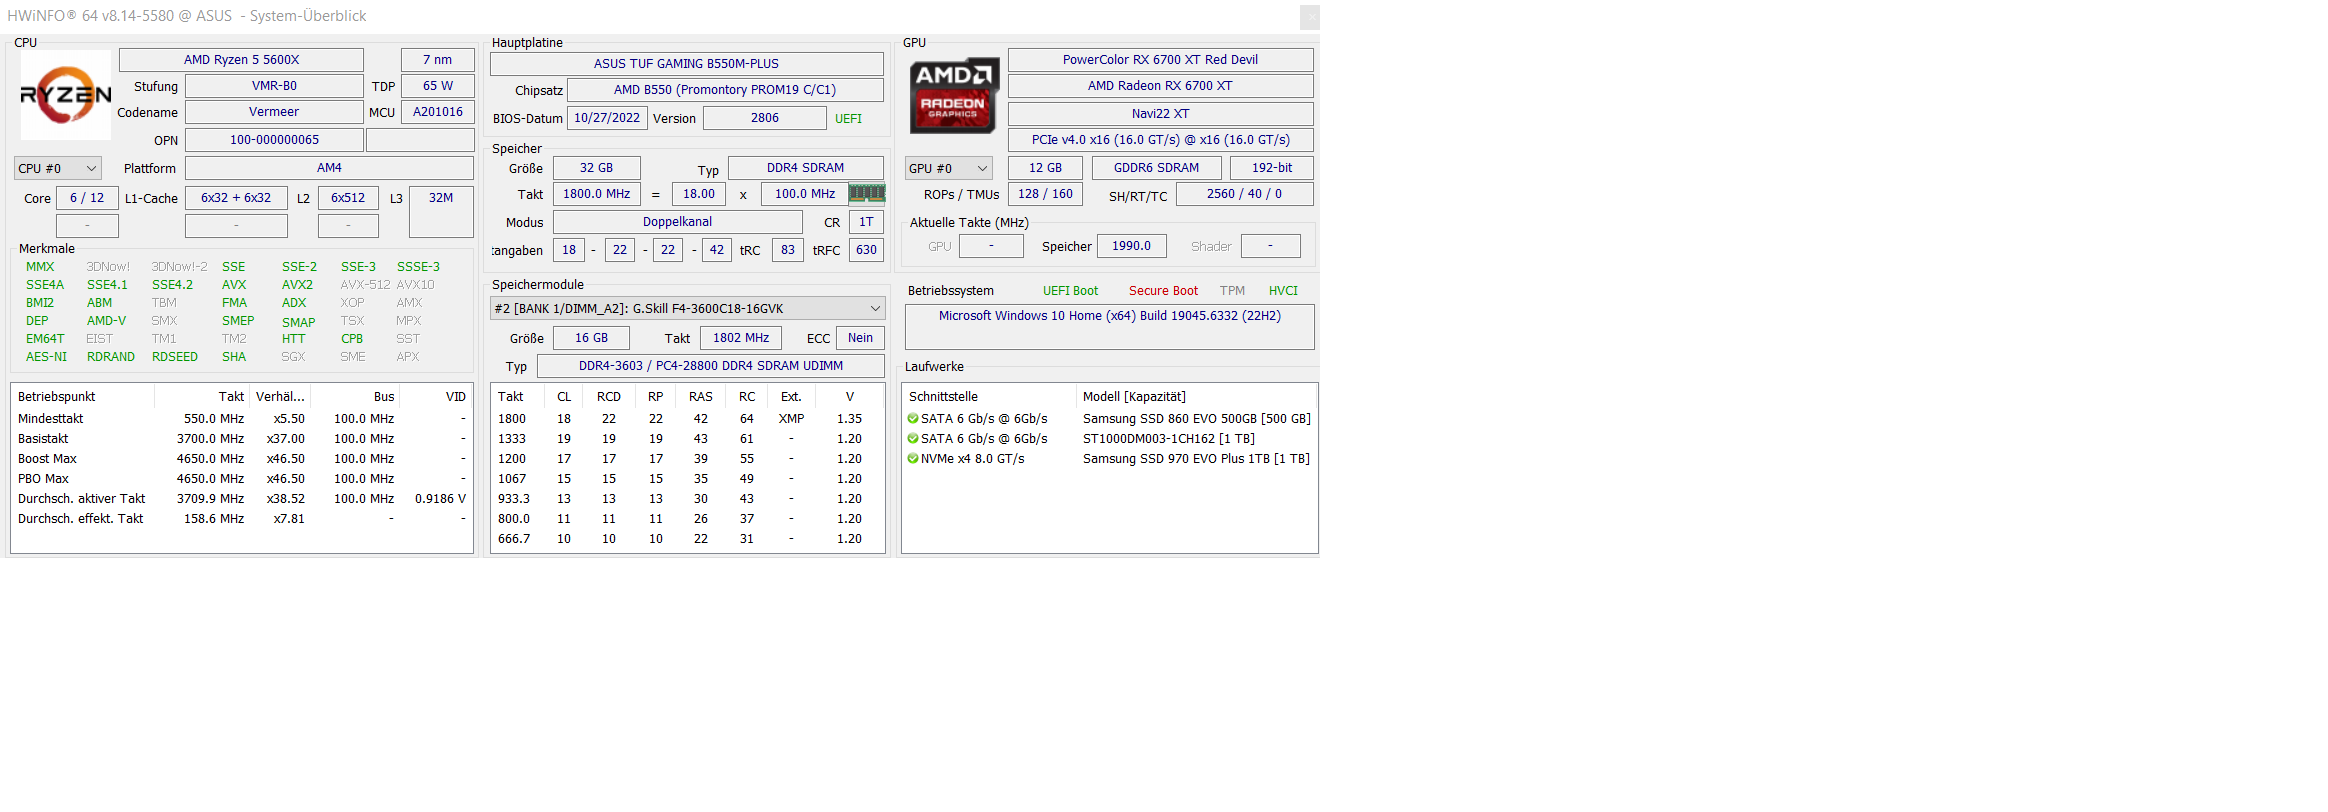
Task: Click the Betriebspunkt column header
Action: [x=82, y=397]
